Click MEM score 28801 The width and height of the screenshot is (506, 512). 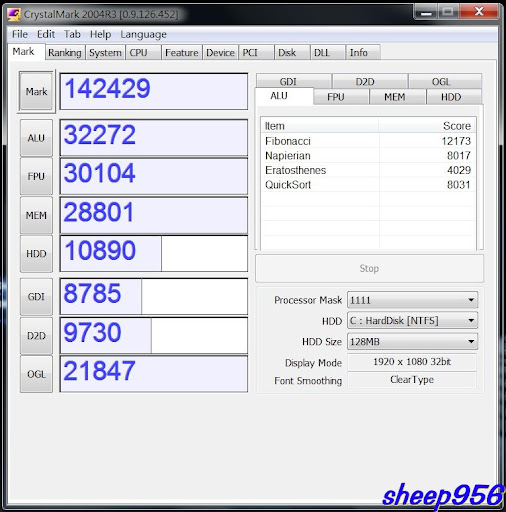(x=154, y=215)
